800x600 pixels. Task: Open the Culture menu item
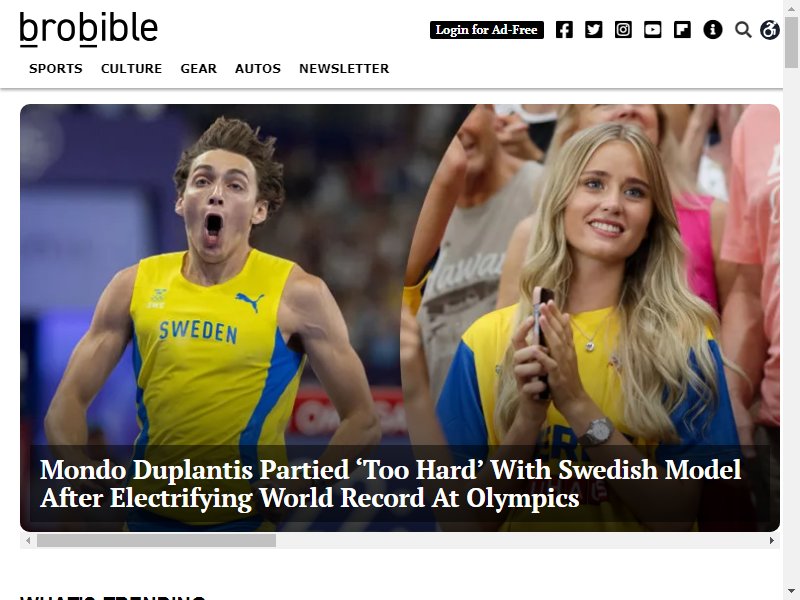point(131,68)
